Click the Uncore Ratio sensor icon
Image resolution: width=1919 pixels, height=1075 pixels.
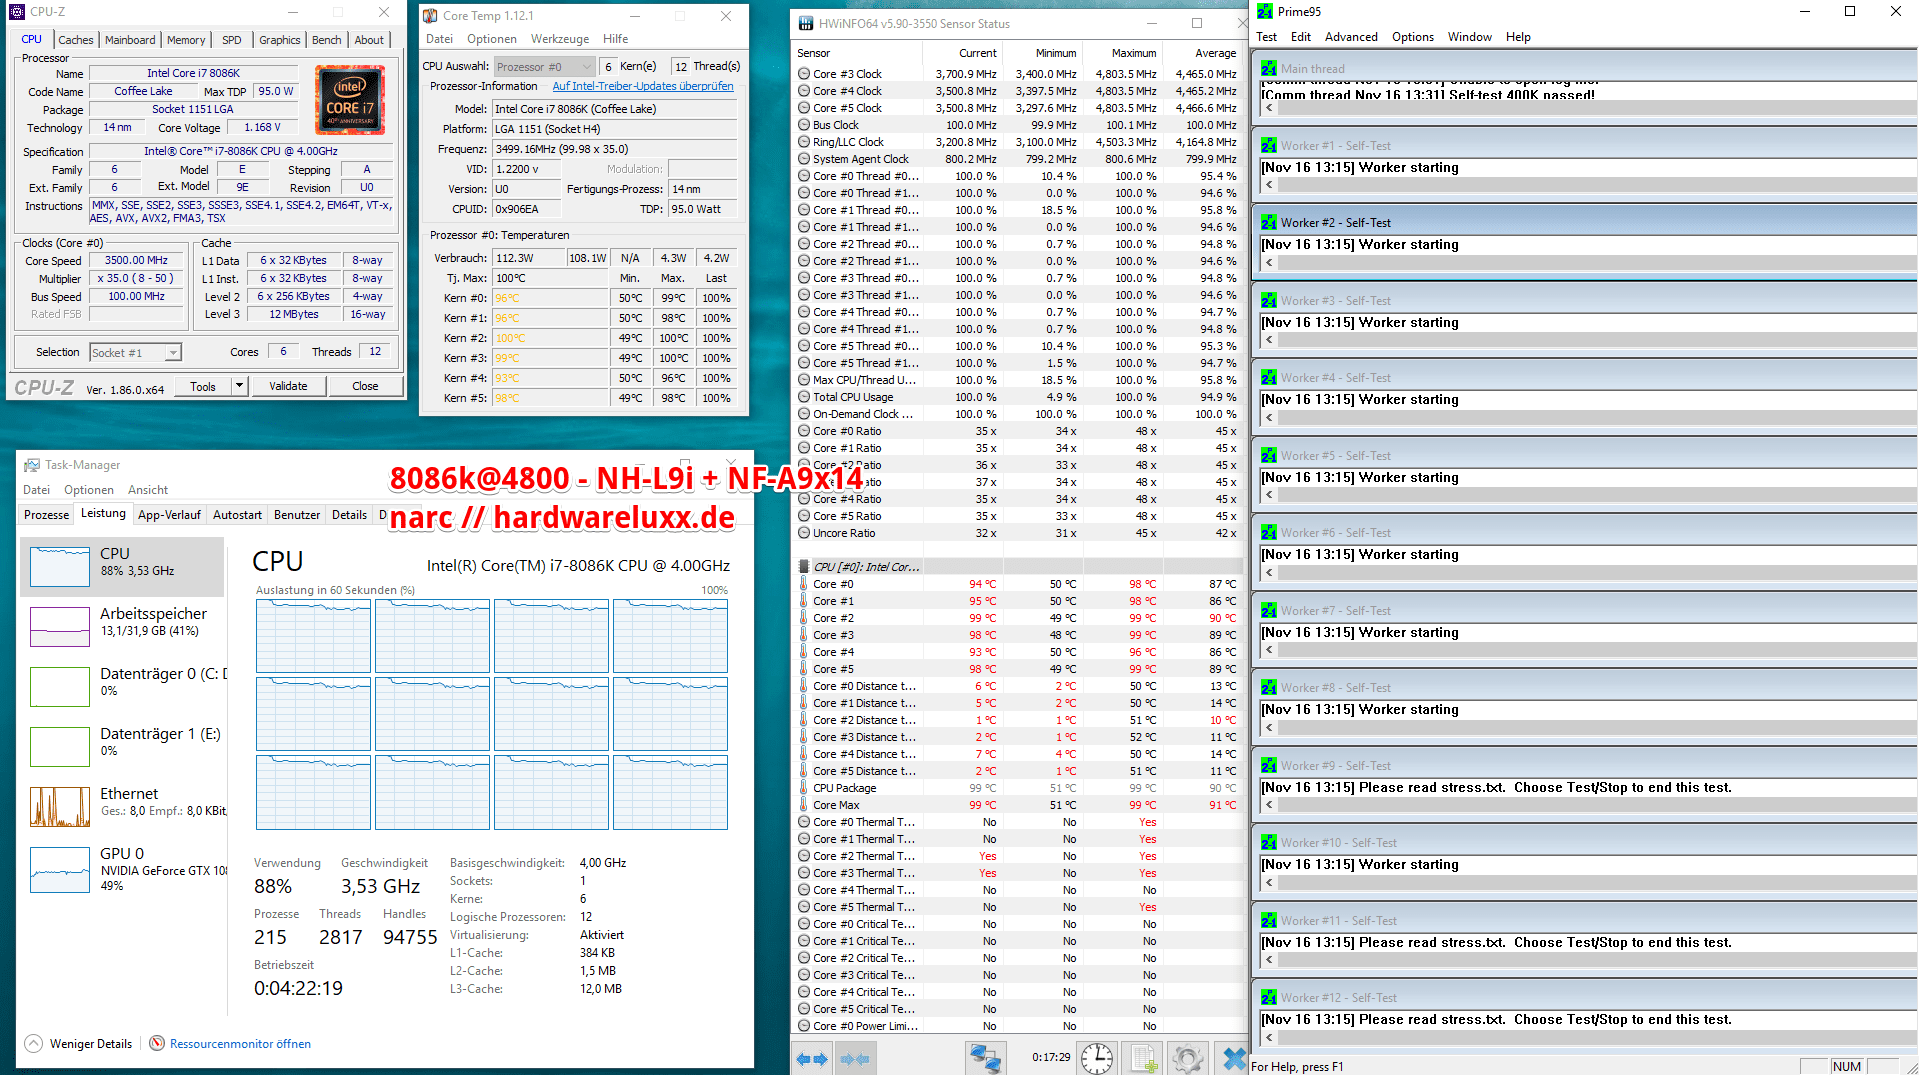(804, 533)
